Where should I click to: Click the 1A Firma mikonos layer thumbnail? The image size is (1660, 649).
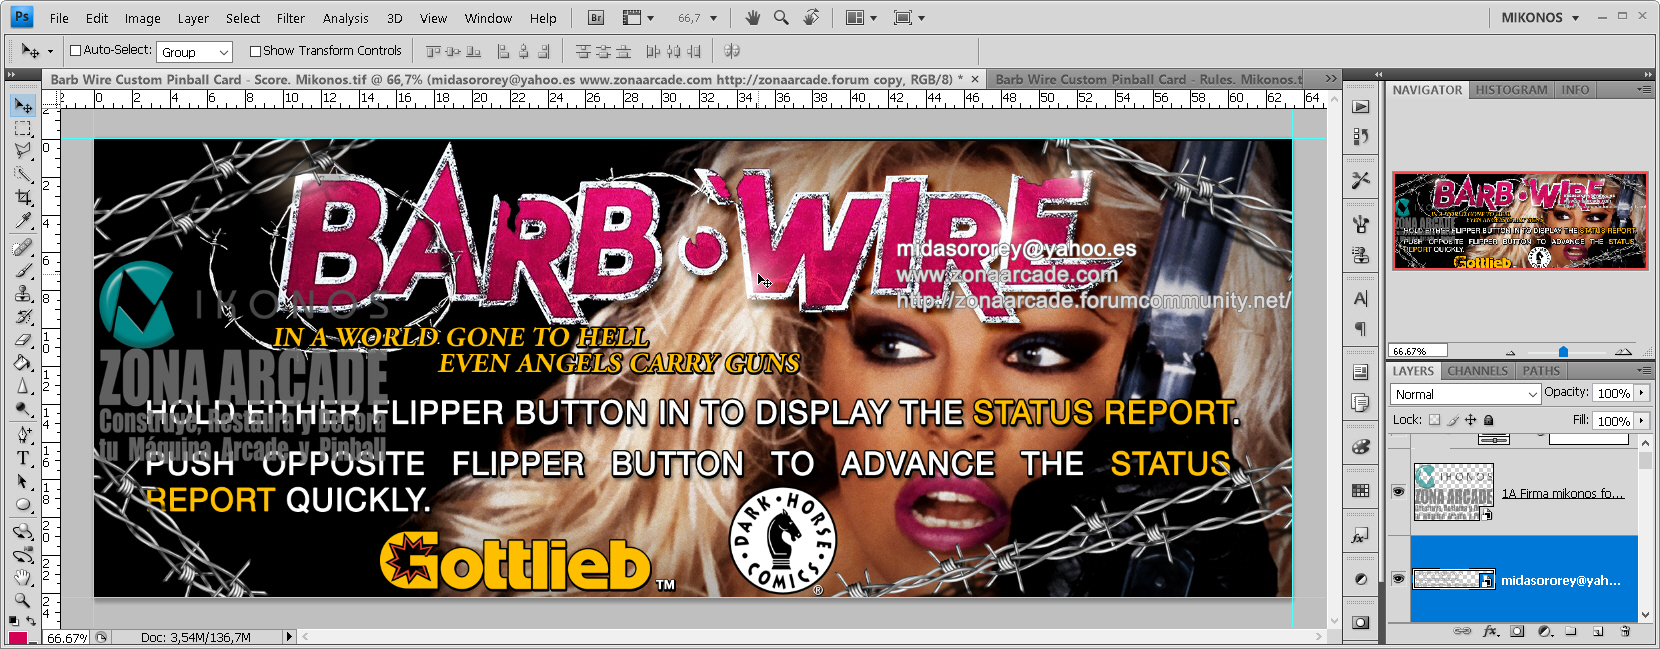(1453, 492)
